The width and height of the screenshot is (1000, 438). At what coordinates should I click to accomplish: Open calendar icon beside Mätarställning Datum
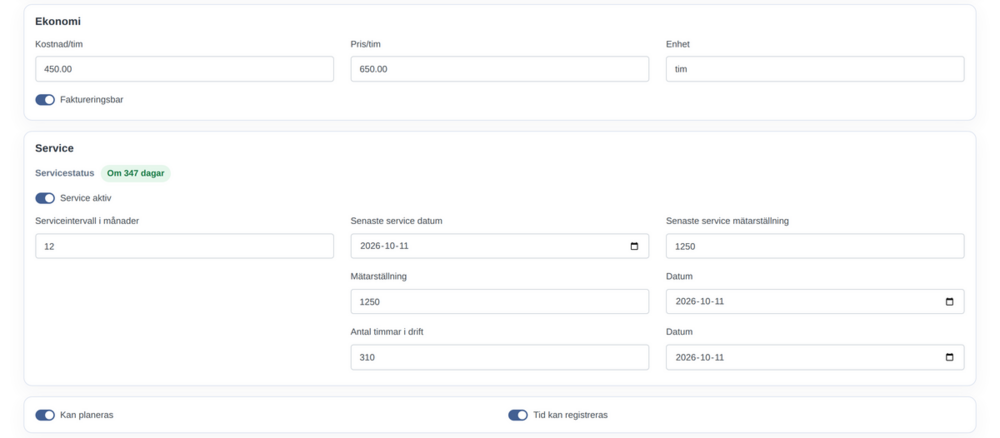(949, 302)
